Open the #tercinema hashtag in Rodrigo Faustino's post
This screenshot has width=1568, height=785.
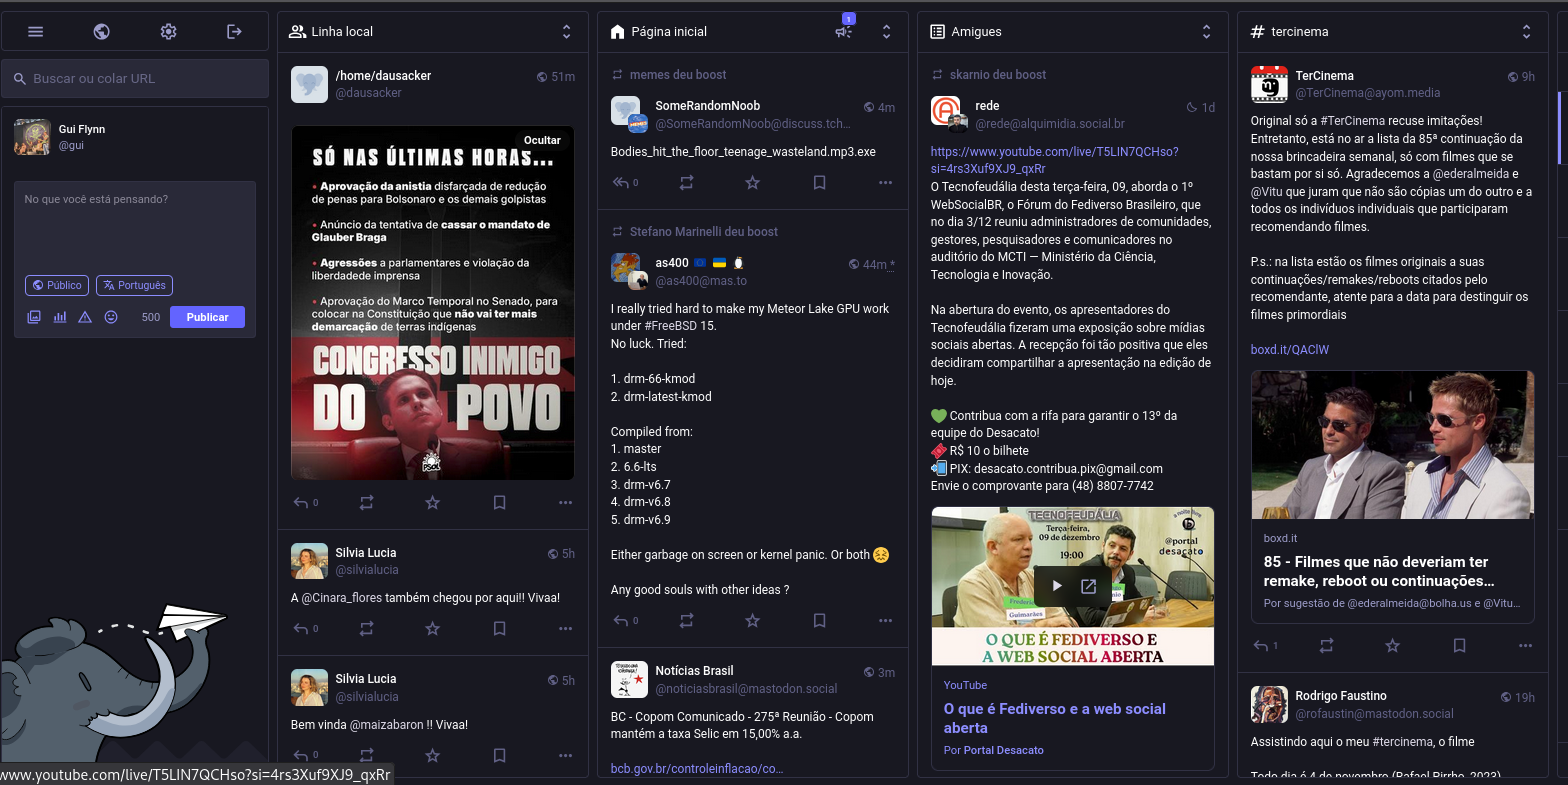click(1404, 742)
